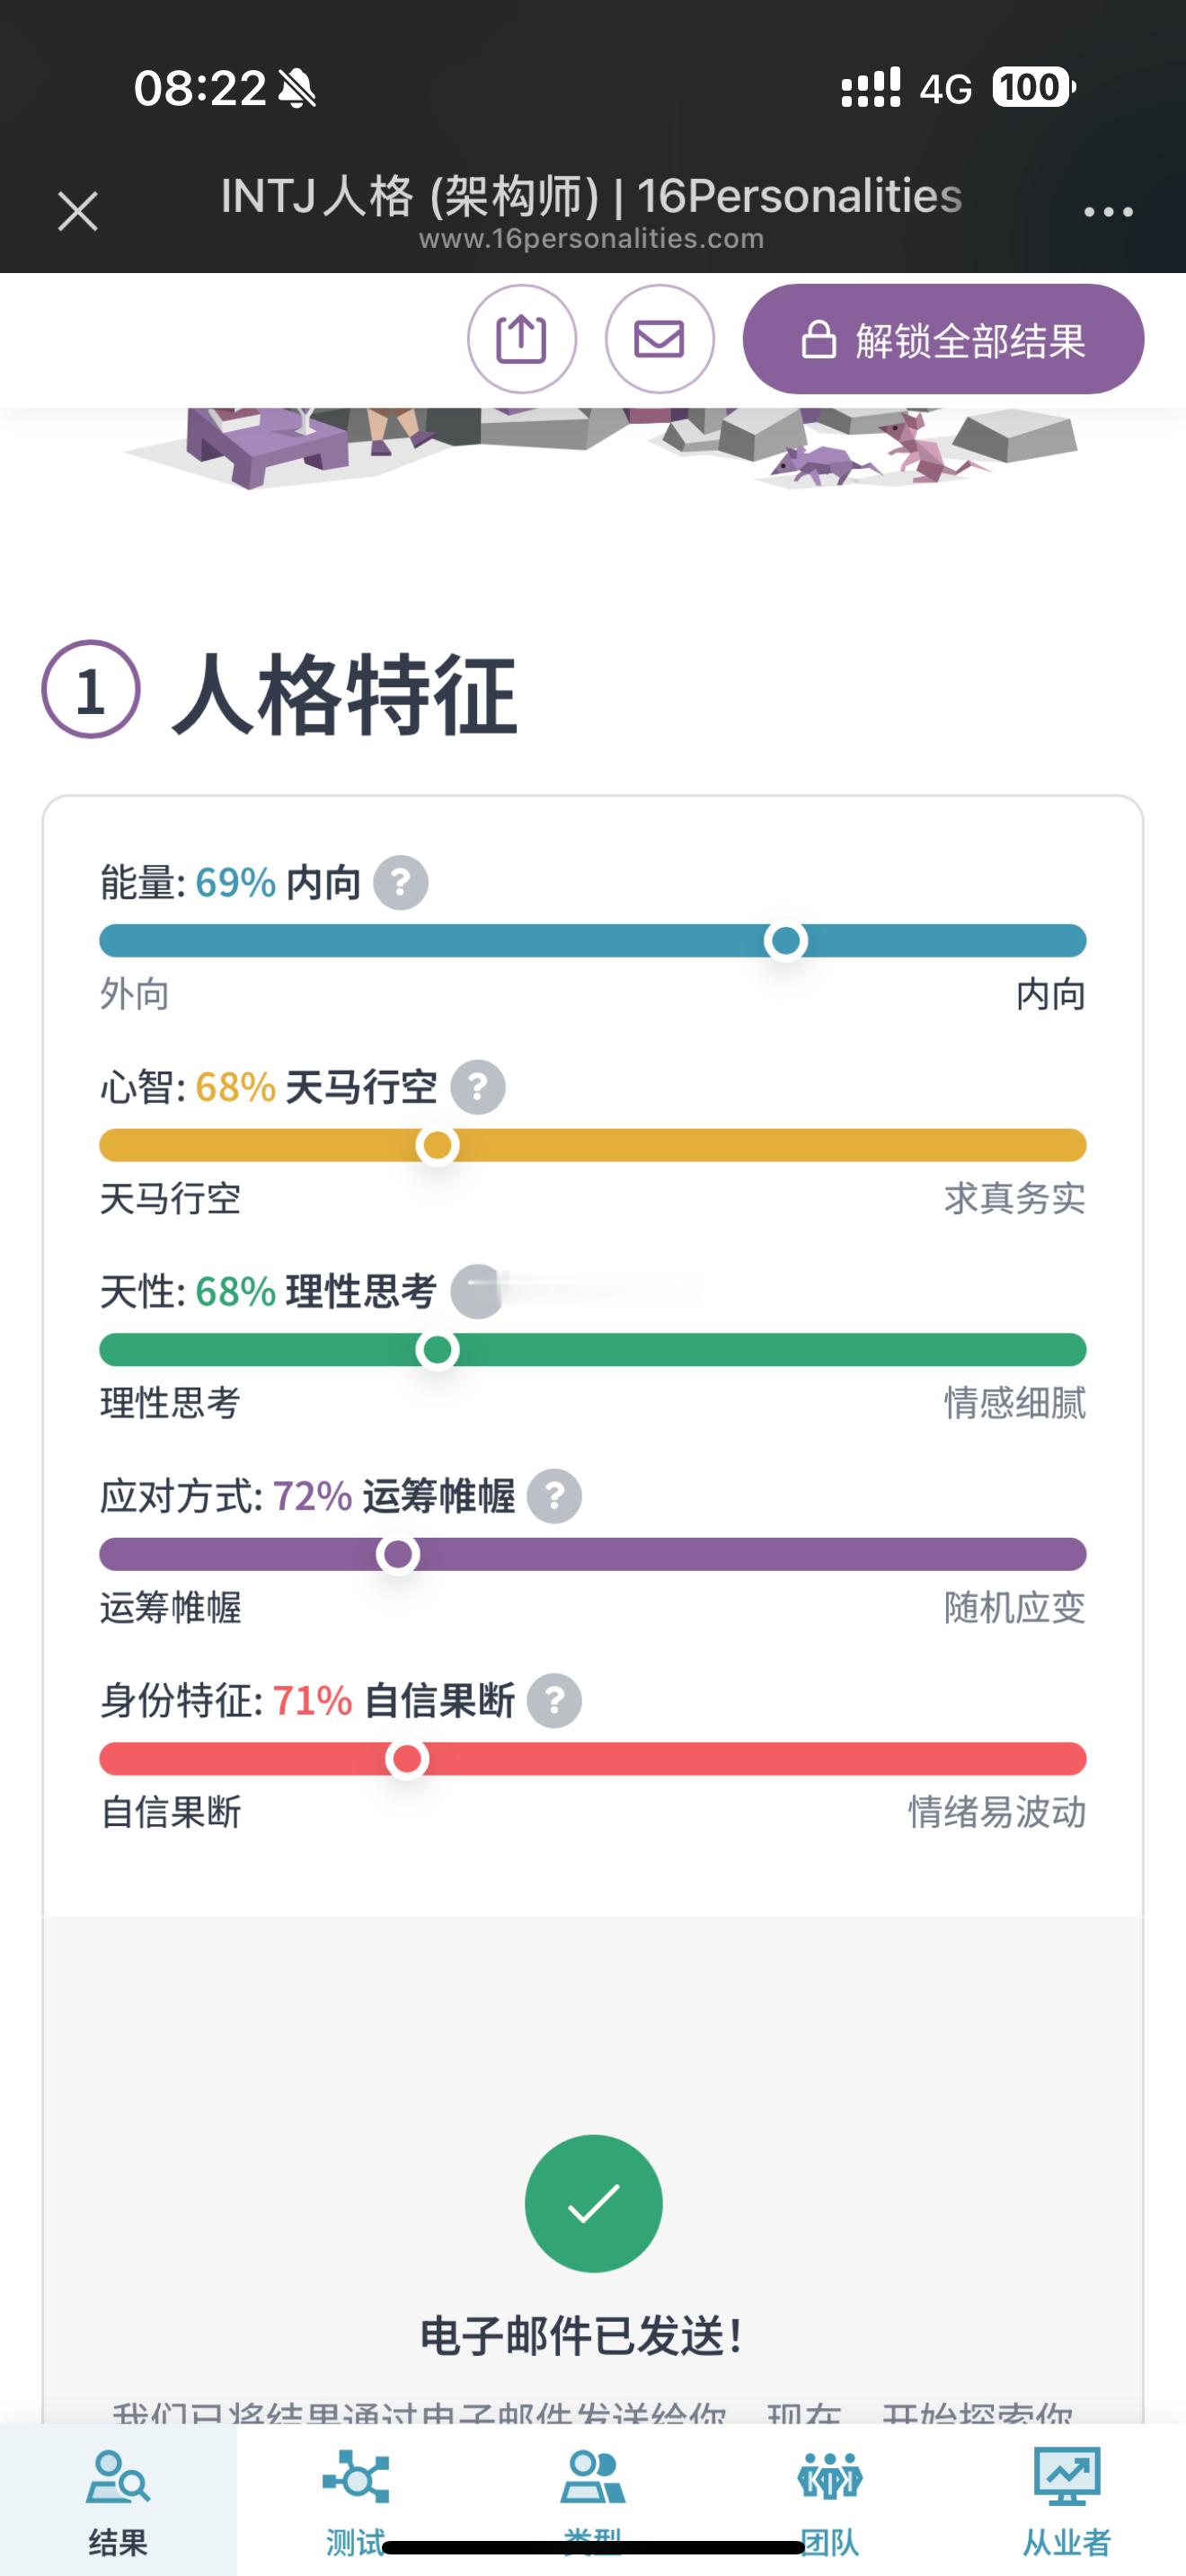Click the 能量 blue slider handle

(786, 941)
